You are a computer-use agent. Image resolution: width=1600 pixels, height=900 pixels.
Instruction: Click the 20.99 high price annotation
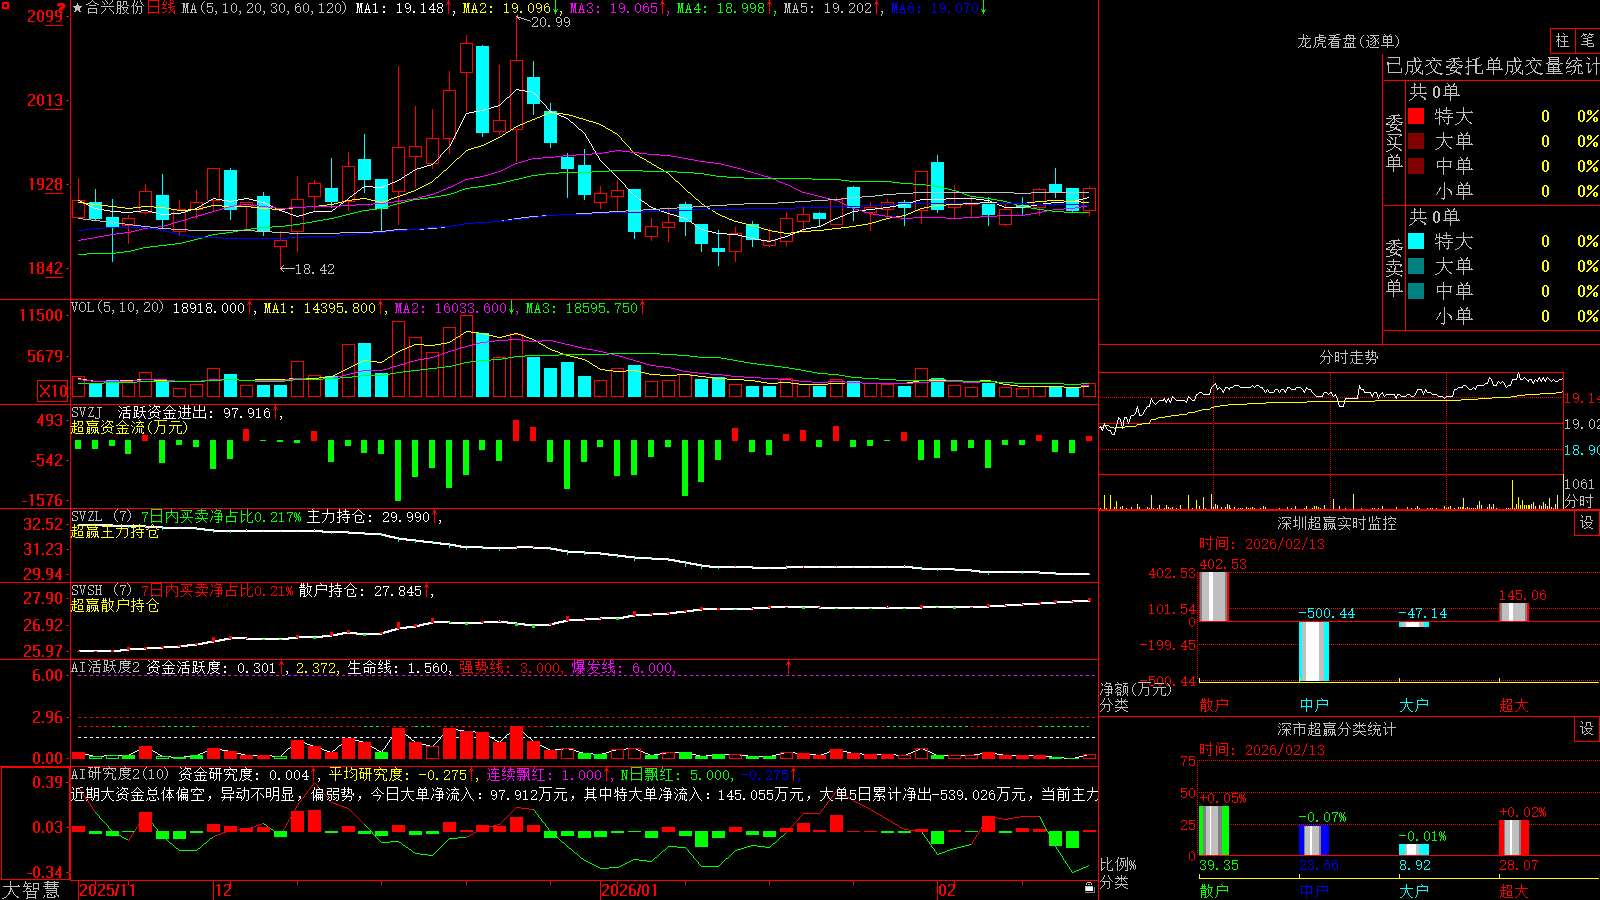coord(550,22)
